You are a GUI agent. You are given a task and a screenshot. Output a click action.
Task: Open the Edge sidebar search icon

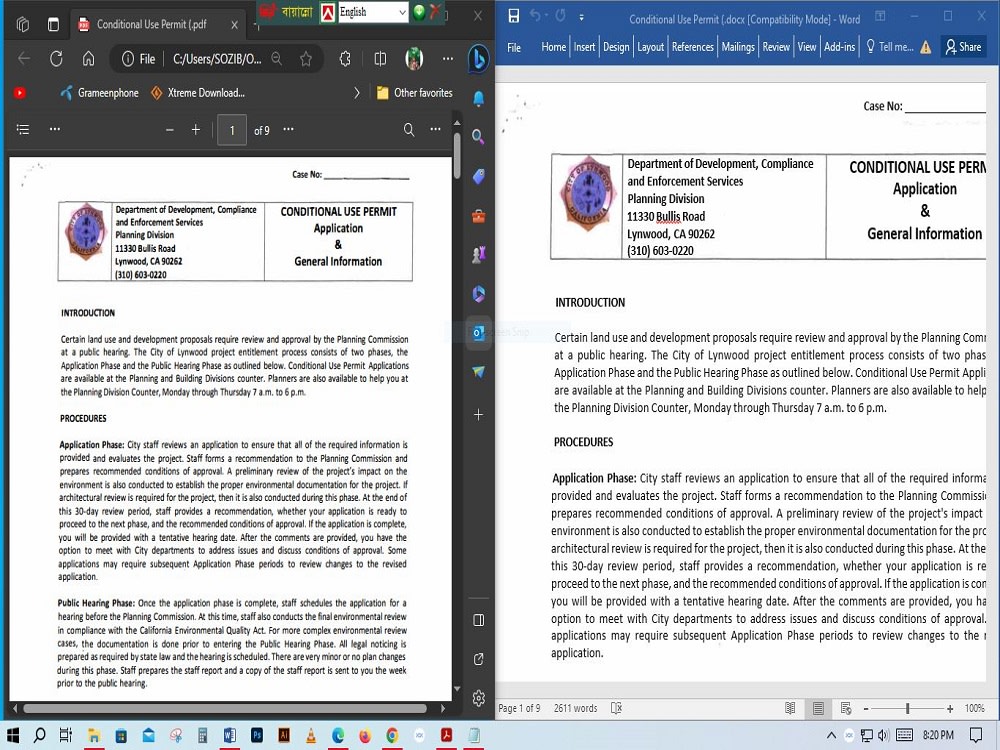click(x=478, y=136)
